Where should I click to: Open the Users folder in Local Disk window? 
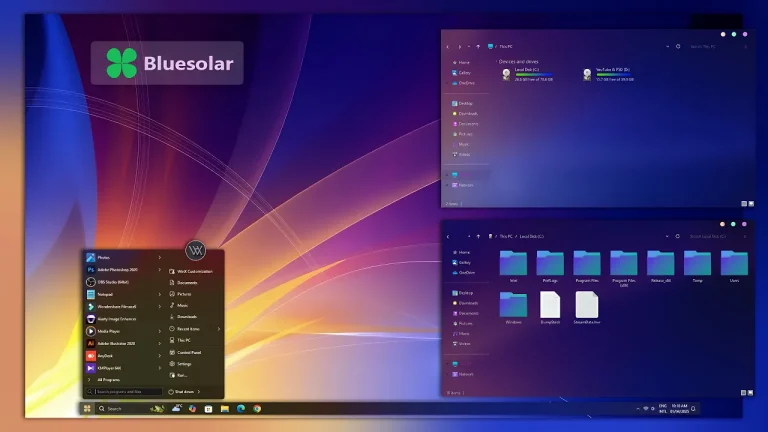[x=734, y=266]
